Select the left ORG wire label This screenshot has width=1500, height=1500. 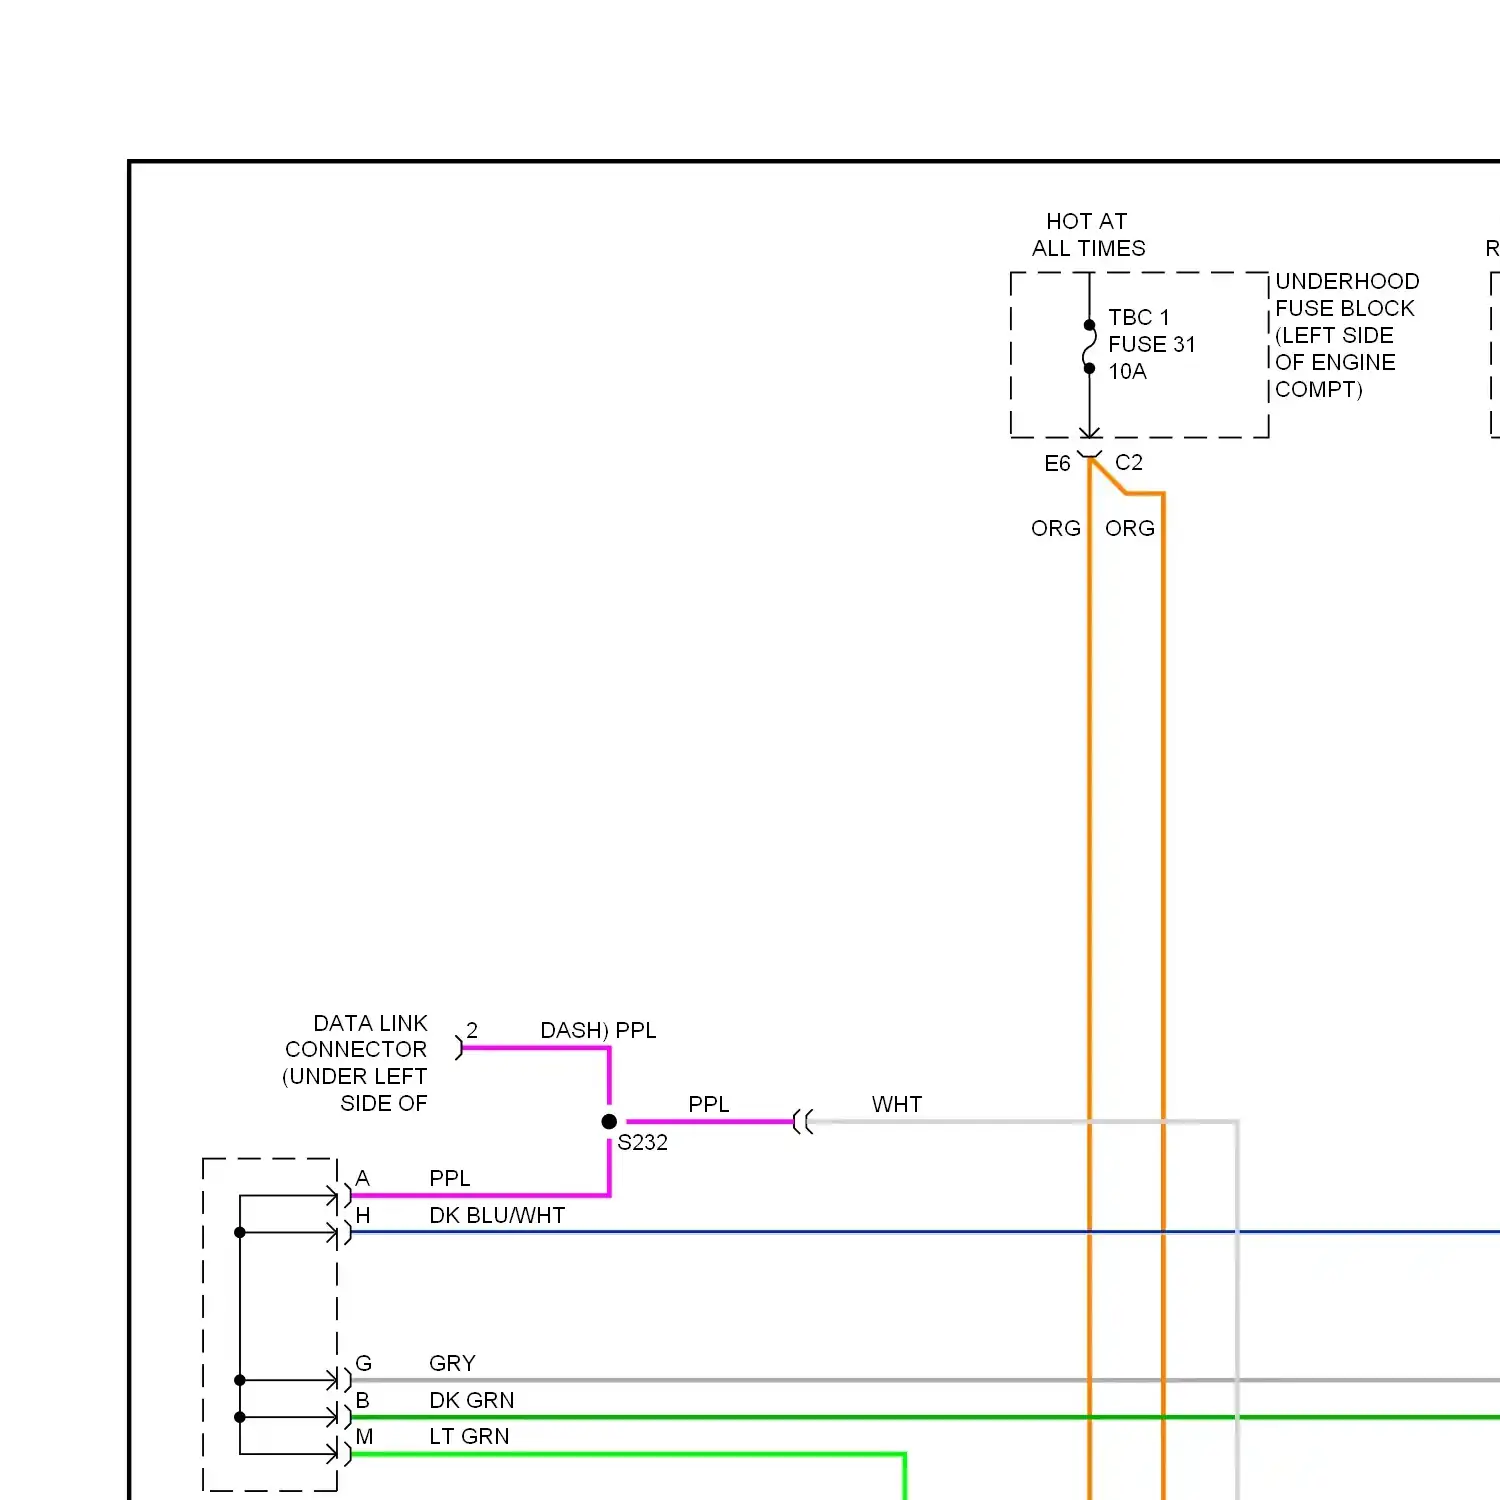pyautogui.click(x=1056, y=529)
